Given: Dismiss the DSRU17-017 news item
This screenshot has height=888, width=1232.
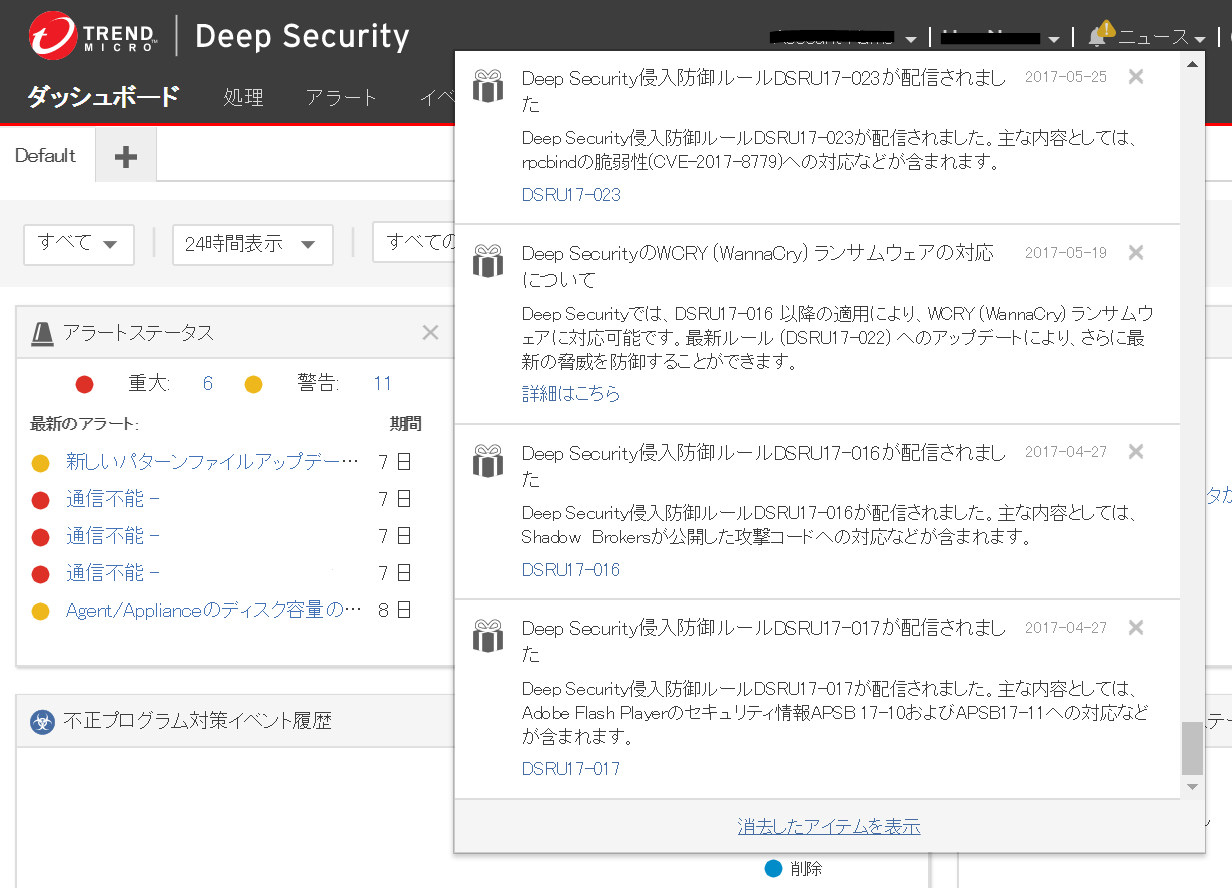Looking at the screenshot, I should (x=1135, y=628).
